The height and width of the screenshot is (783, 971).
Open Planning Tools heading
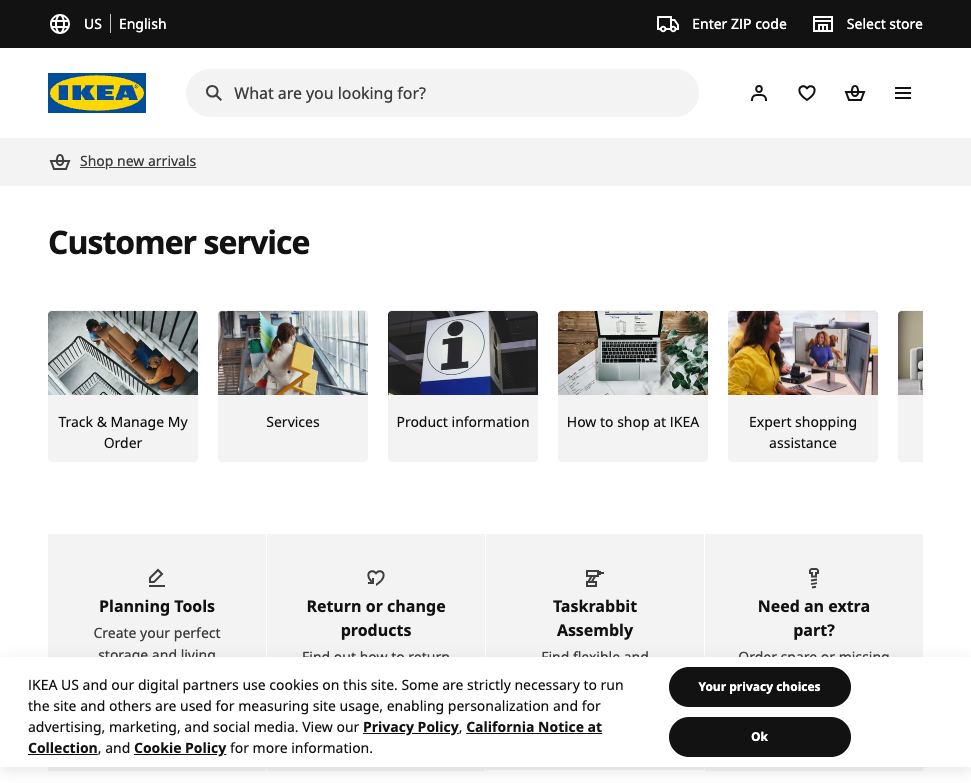pyautogui.click(x=157, y=606)
